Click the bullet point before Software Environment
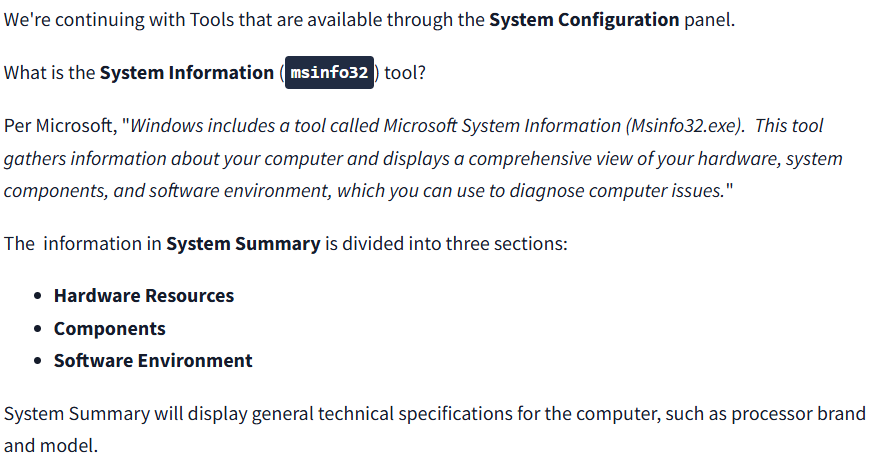882x472 pixels. [37, 361]
